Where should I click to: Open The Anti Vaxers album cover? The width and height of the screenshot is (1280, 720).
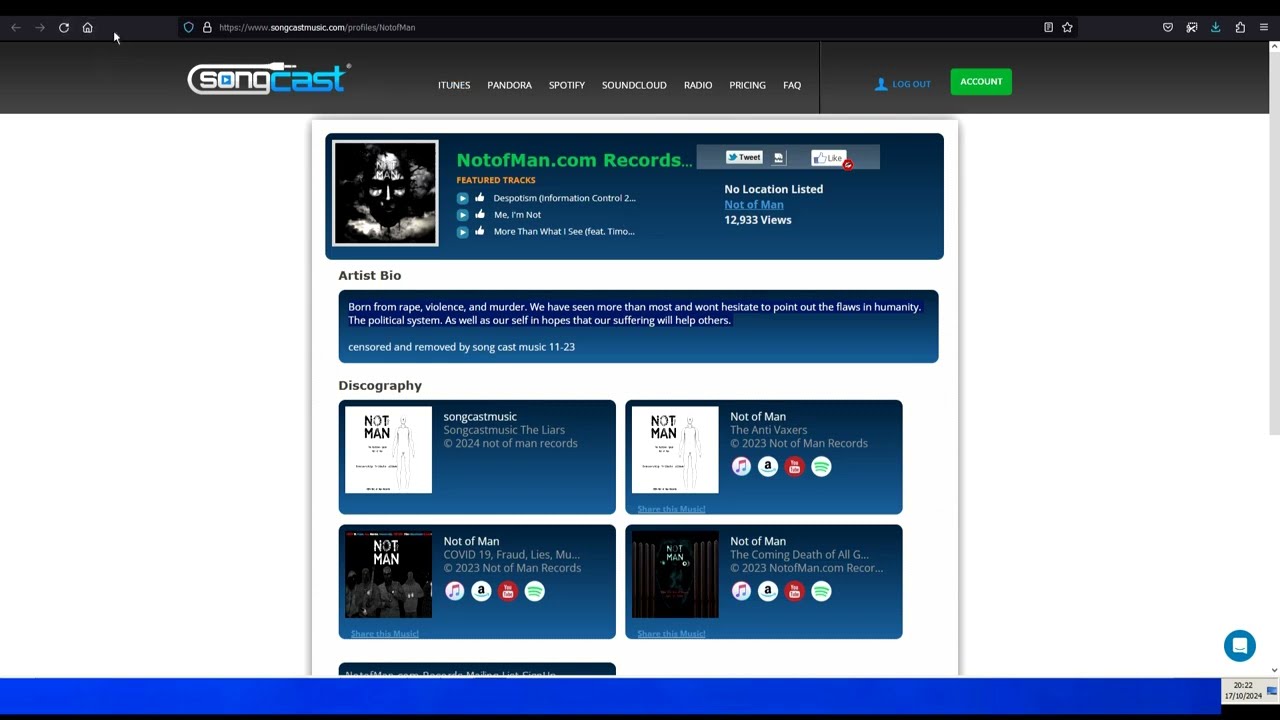point(675,450)
